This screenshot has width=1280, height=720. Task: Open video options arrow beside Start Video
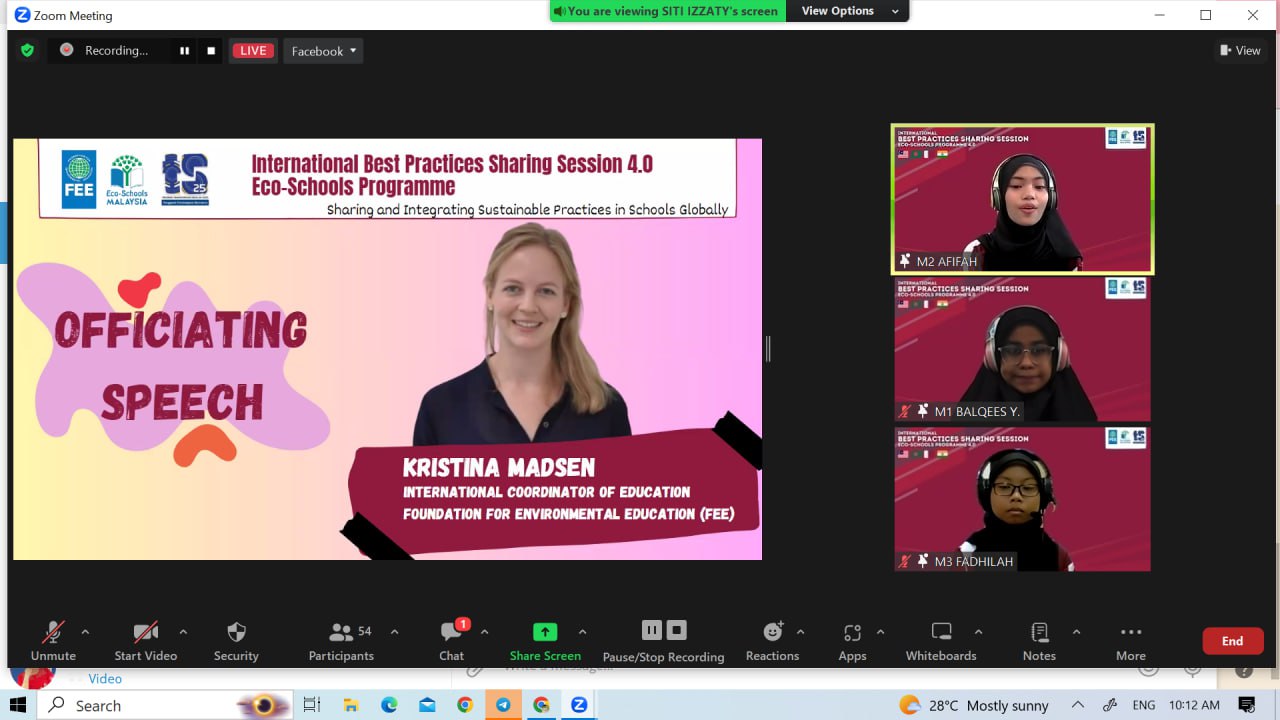(x=183, y=632)
